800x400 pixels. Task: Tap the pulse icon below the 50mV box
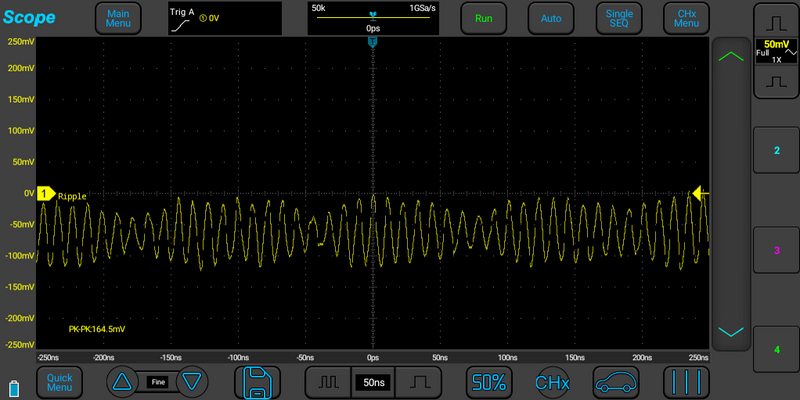(776, 82)
